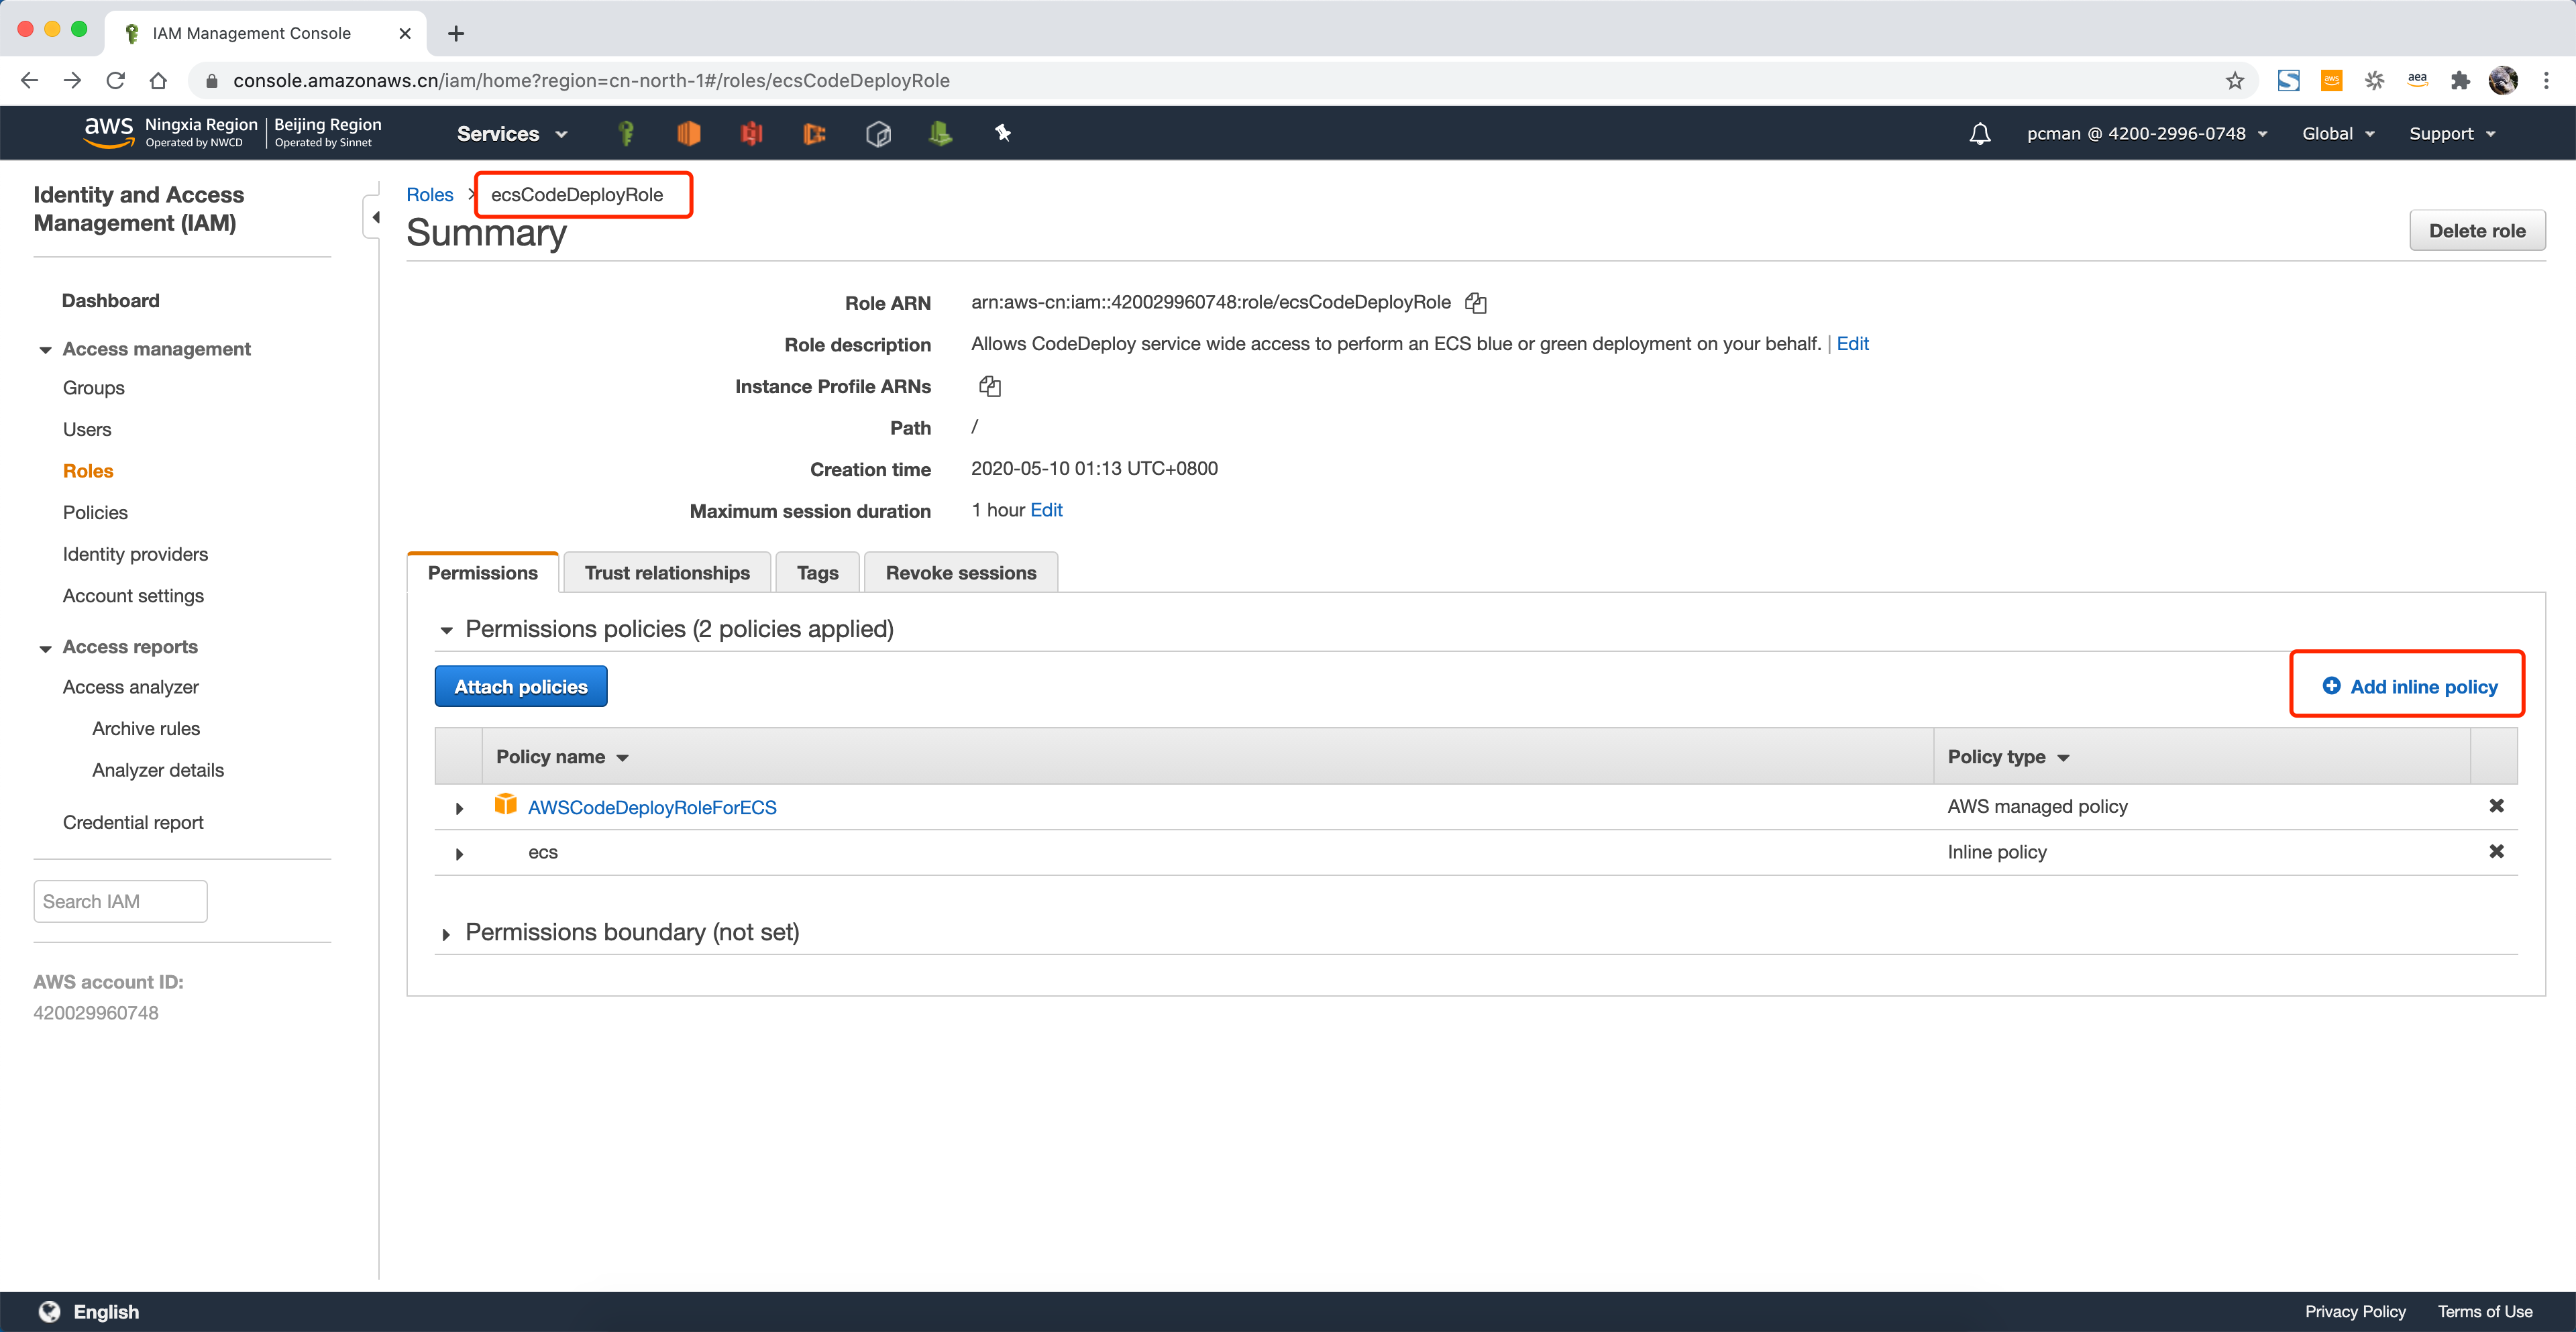This screenshot has height=1332, width=2576.
Task: Open the Chrome extensions puzzle menu
Action: [x=2460, y=81]
